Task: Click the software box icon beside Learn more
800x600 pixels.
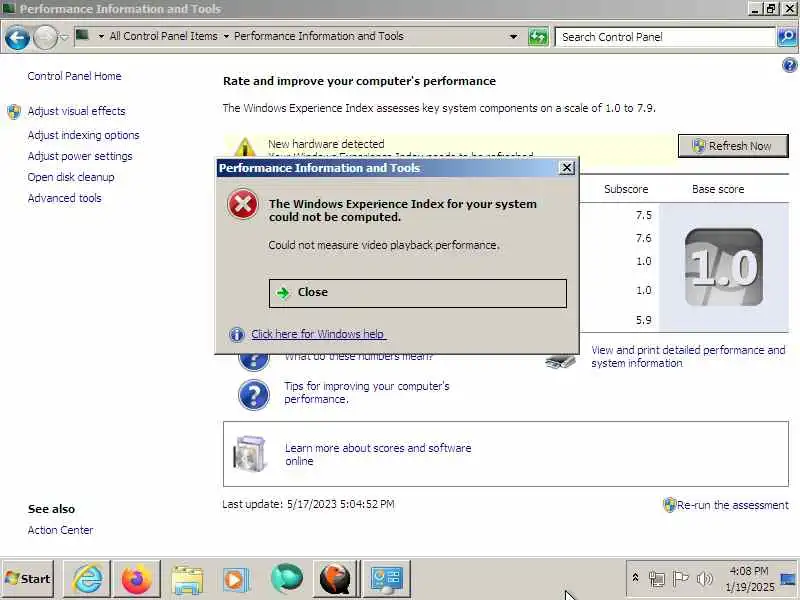Action: click(x=249, y=454)
